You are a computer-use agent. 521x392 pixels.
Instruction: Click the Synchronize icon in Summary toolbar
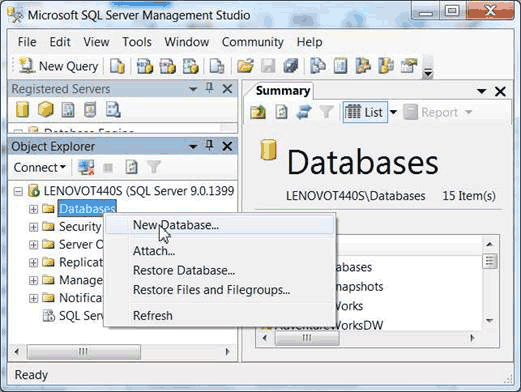coord(304,112)
